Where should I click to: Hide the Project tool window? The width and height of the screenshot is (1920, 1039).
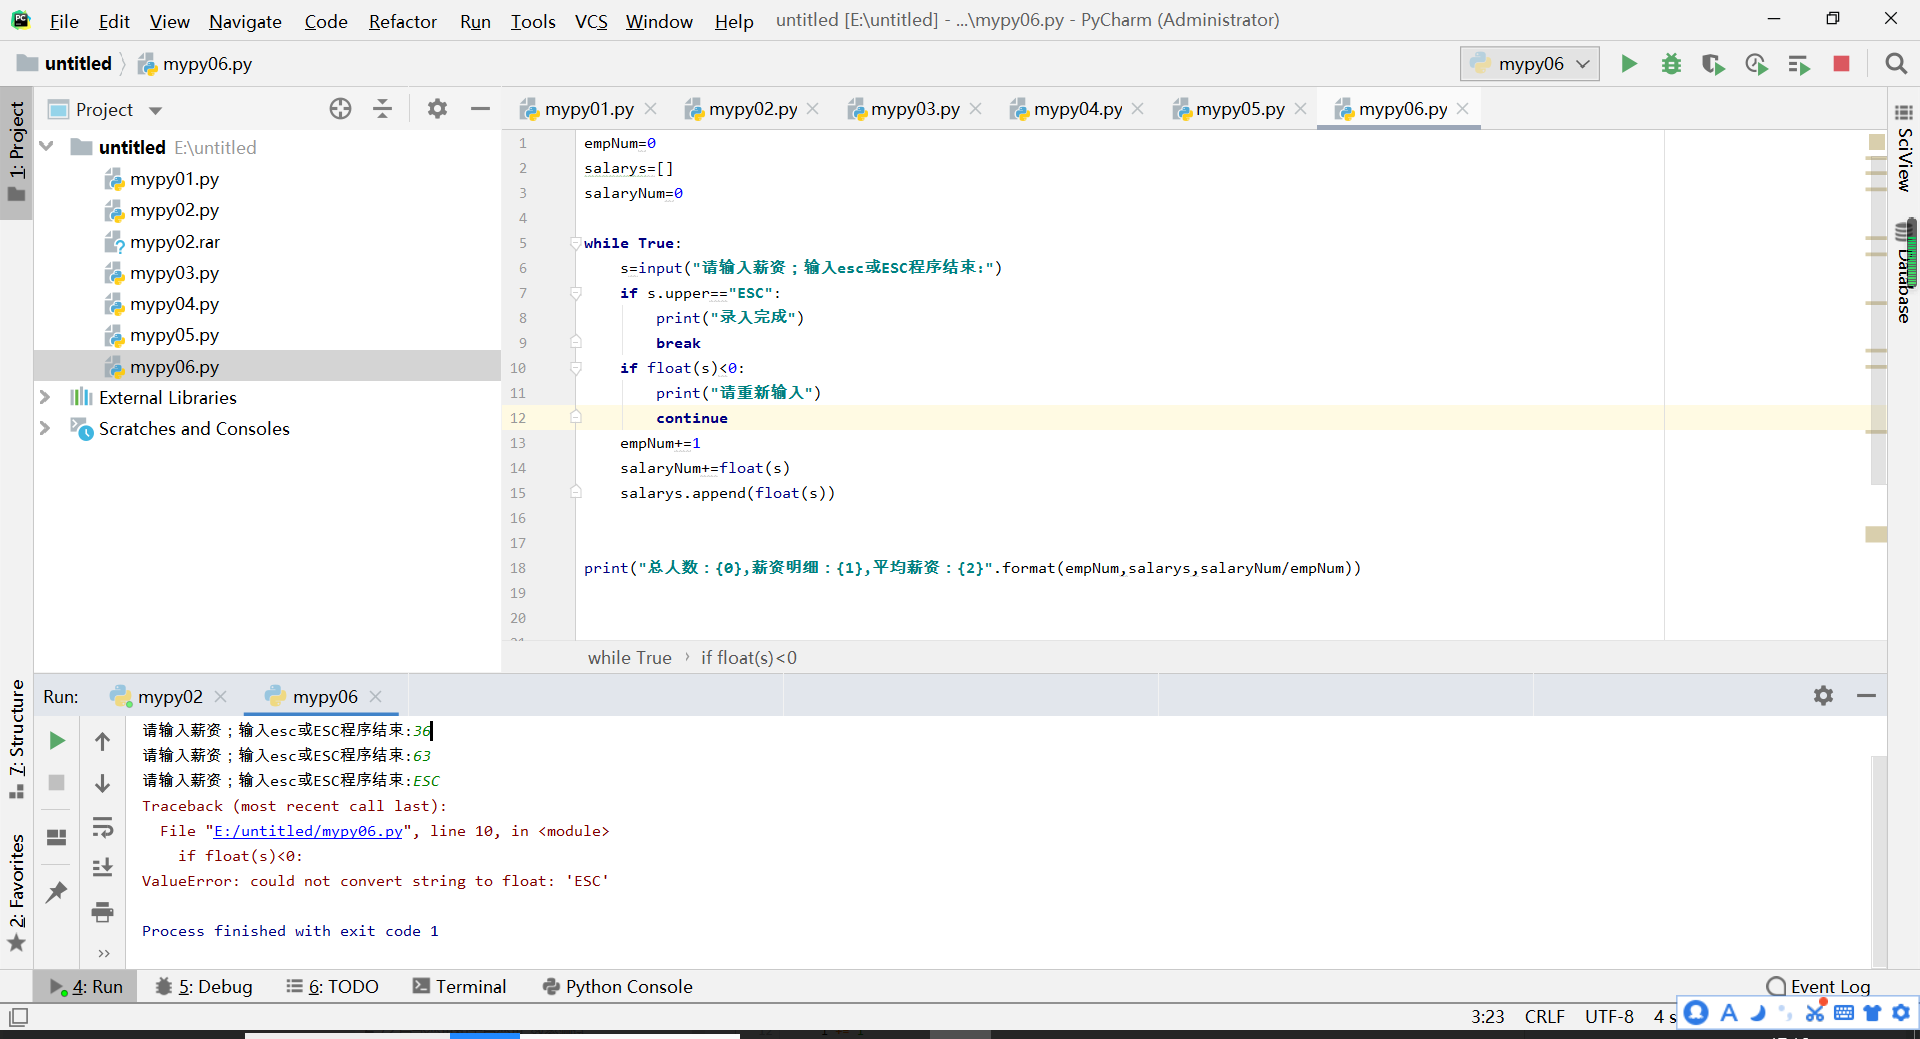coord(480,109)
